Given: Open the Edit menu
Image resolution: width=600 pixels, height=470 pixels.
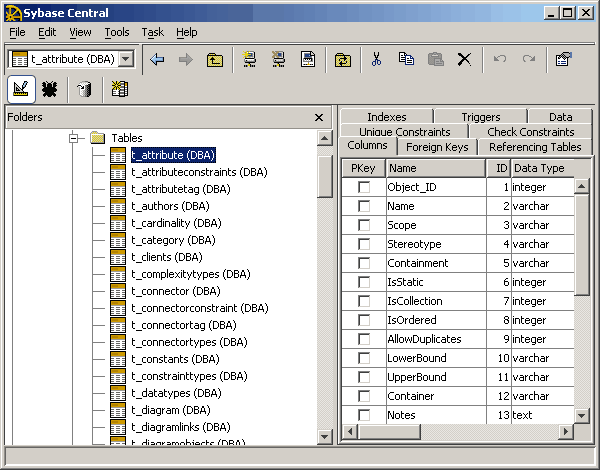Looking at the screenshot, I should [x=47, y=32].
